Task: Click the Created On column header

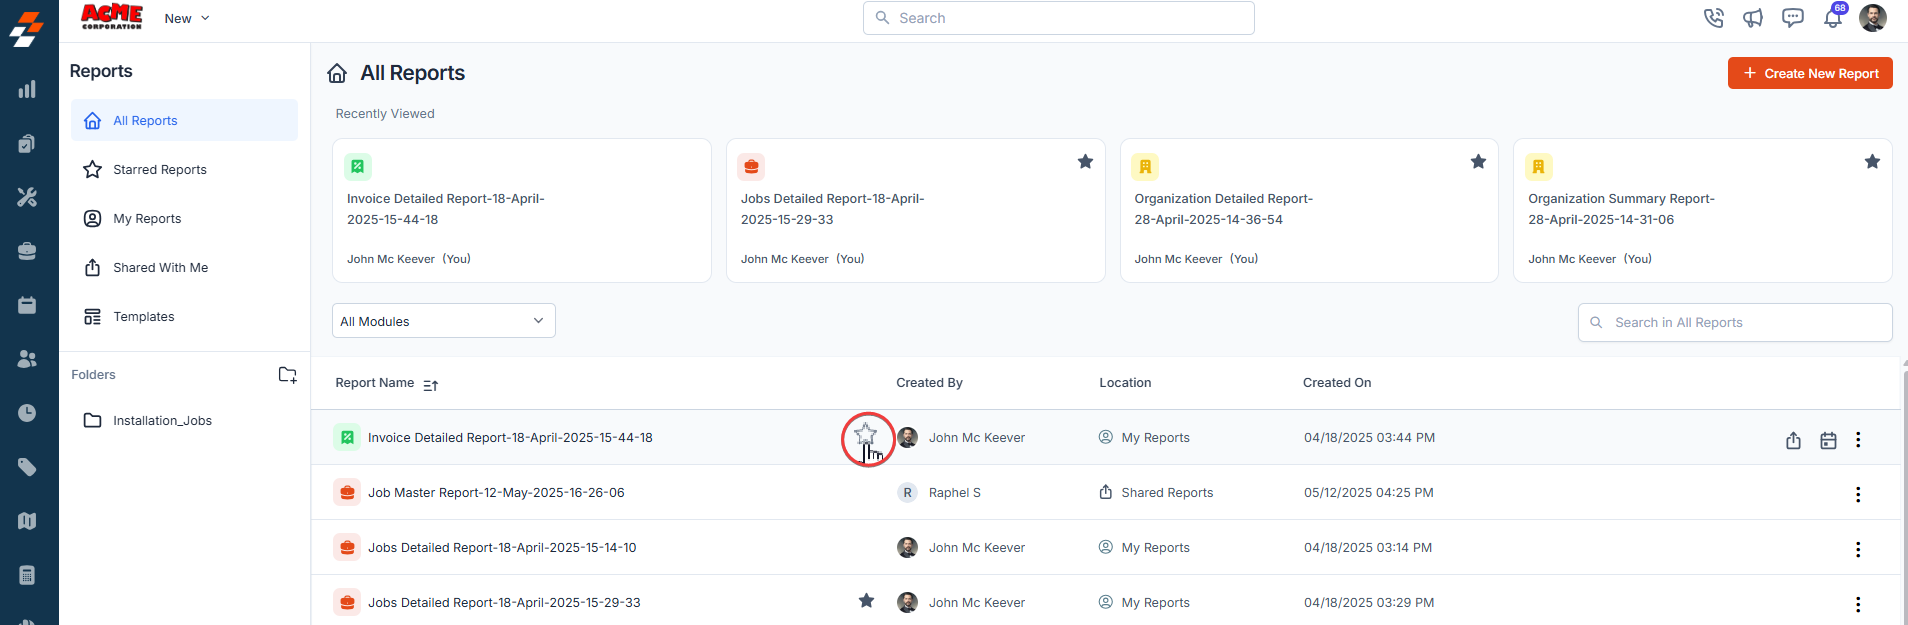Action: [x=1337, y=383]
